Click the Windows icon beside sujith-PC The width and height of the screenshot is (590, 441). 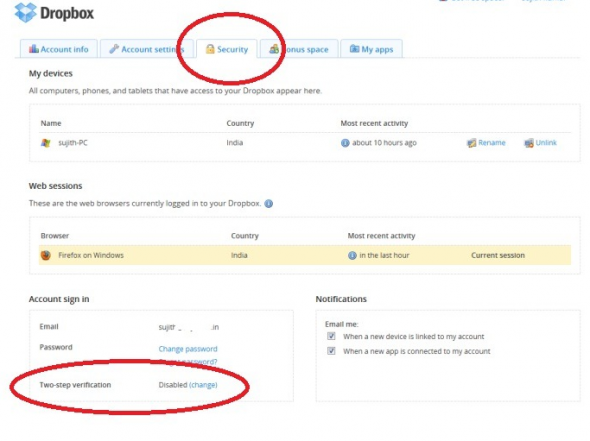click(46, 143)
